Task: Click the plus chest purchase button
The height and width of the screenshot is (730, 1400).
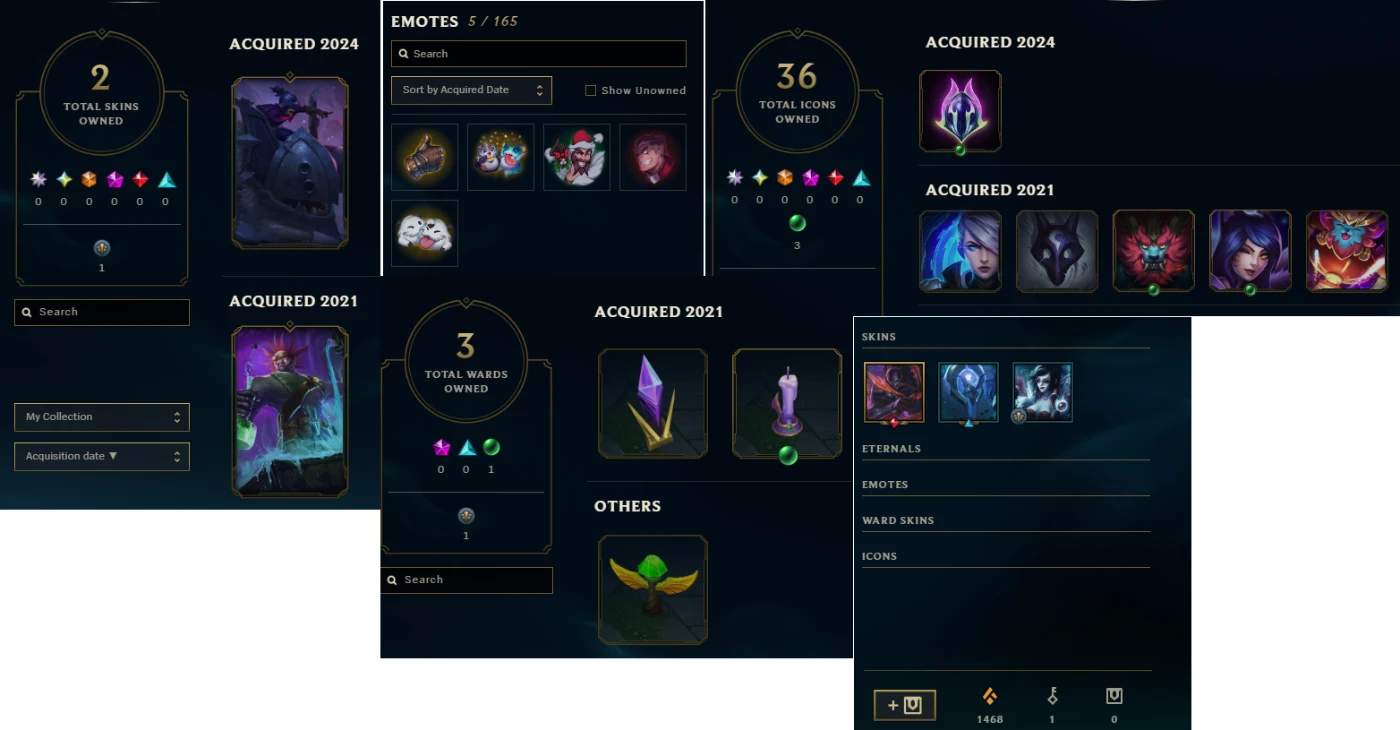Action: [905, 705]
